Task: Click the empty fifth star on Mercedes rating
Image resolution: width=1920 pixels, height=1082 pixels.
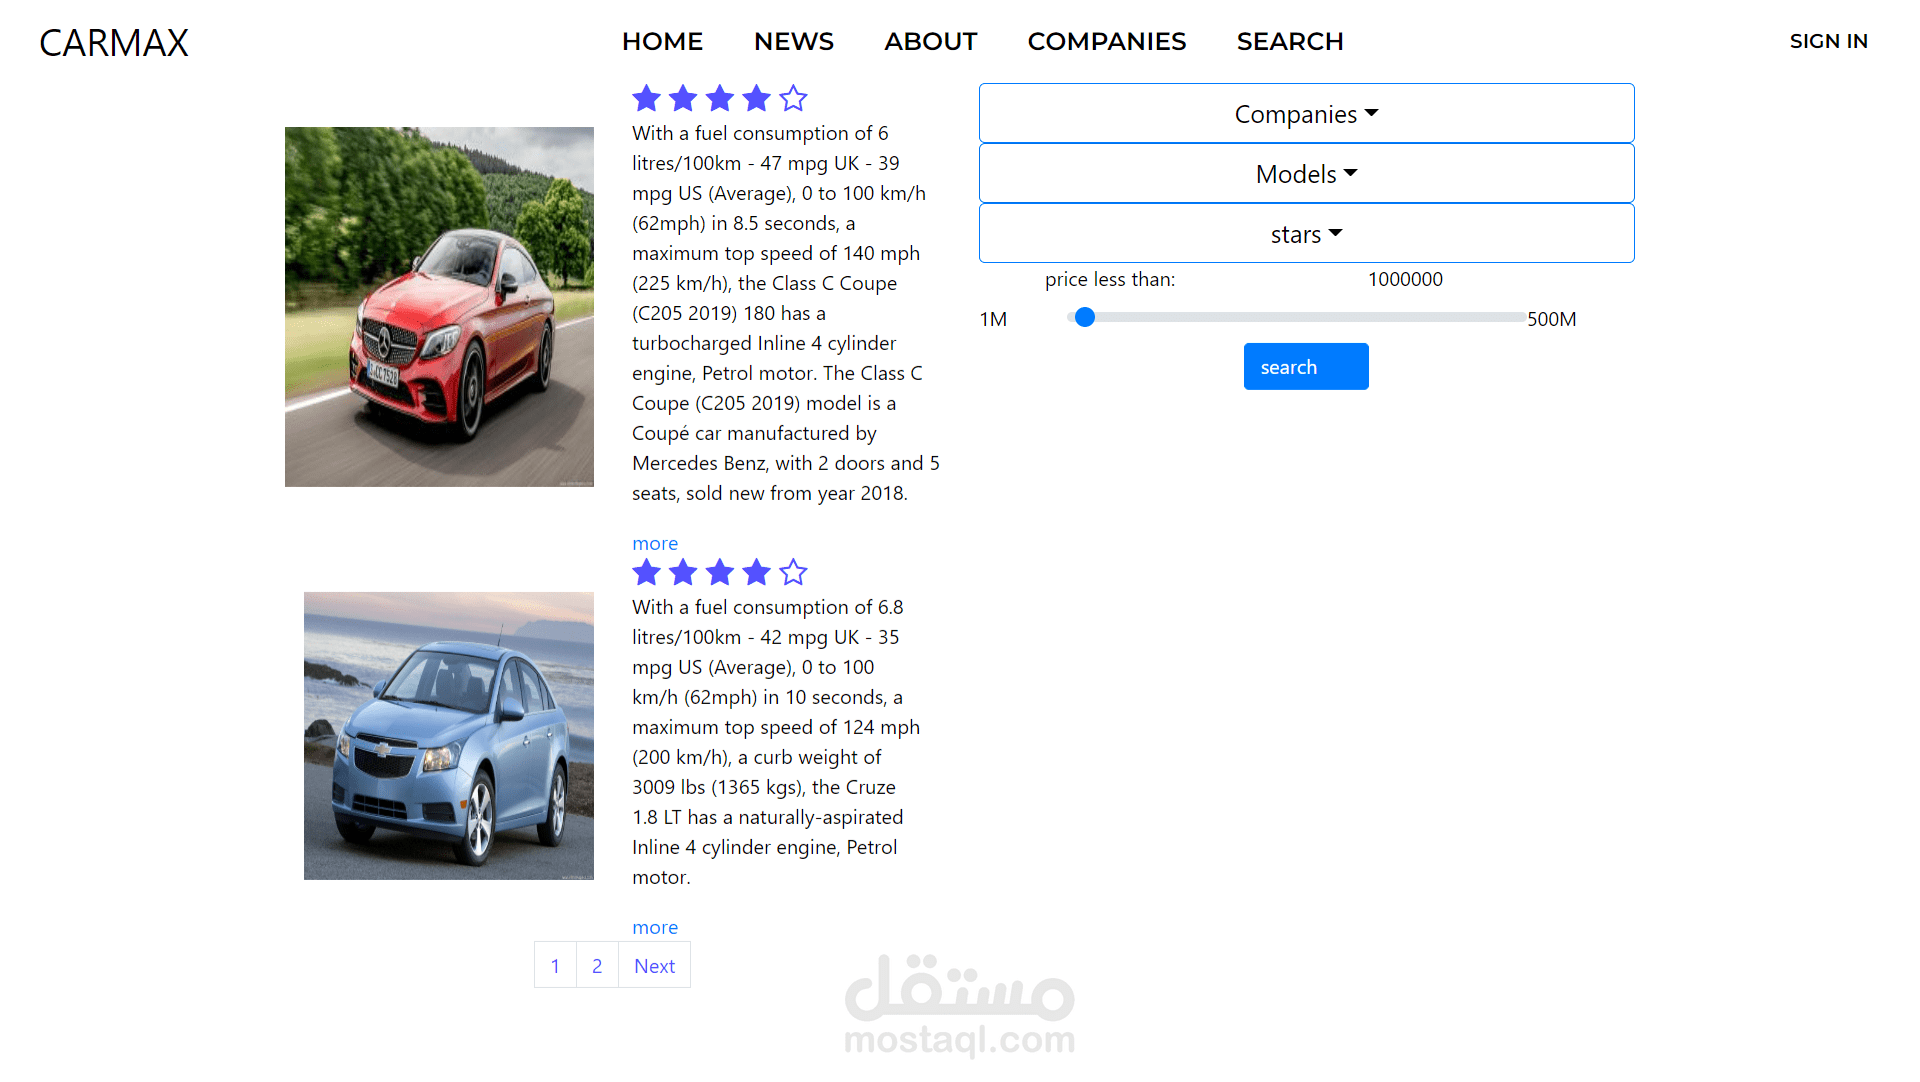Action: pyautogui.click(x=793, y=98)
